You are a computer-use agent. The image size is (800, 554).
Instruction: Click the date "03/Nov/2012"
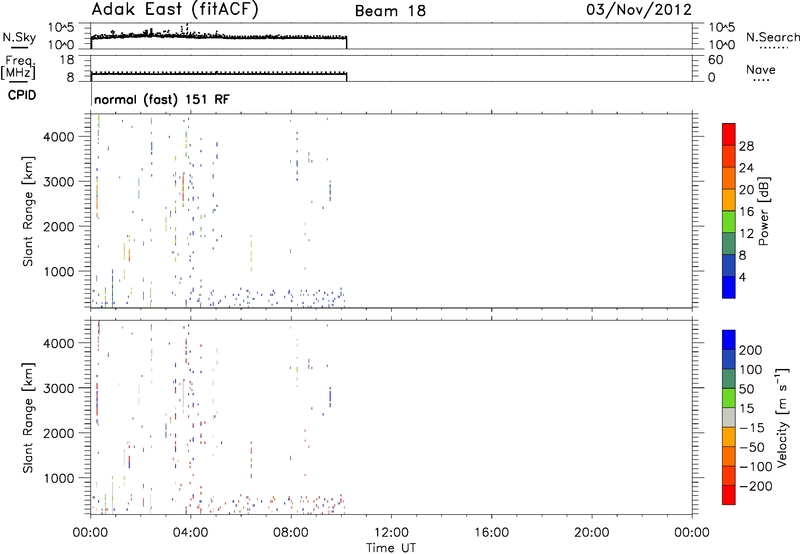pos(639,10)
